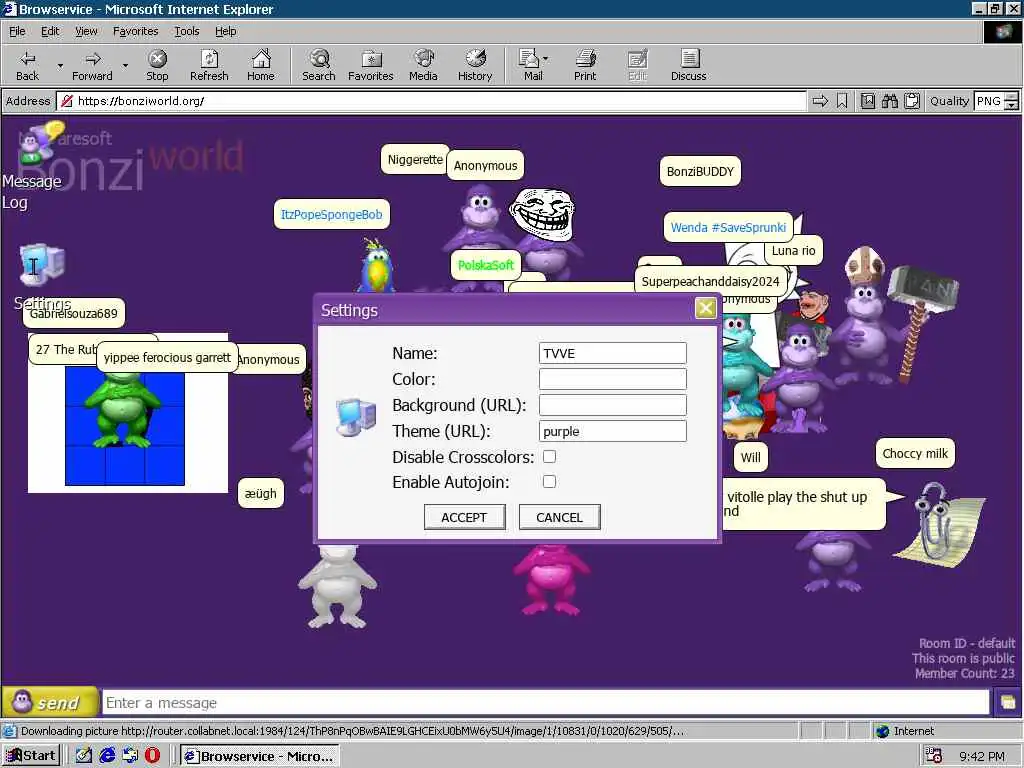Open the Favorites toolbar button
Screen dimensions: 1024x768
[x=370, y=66]
